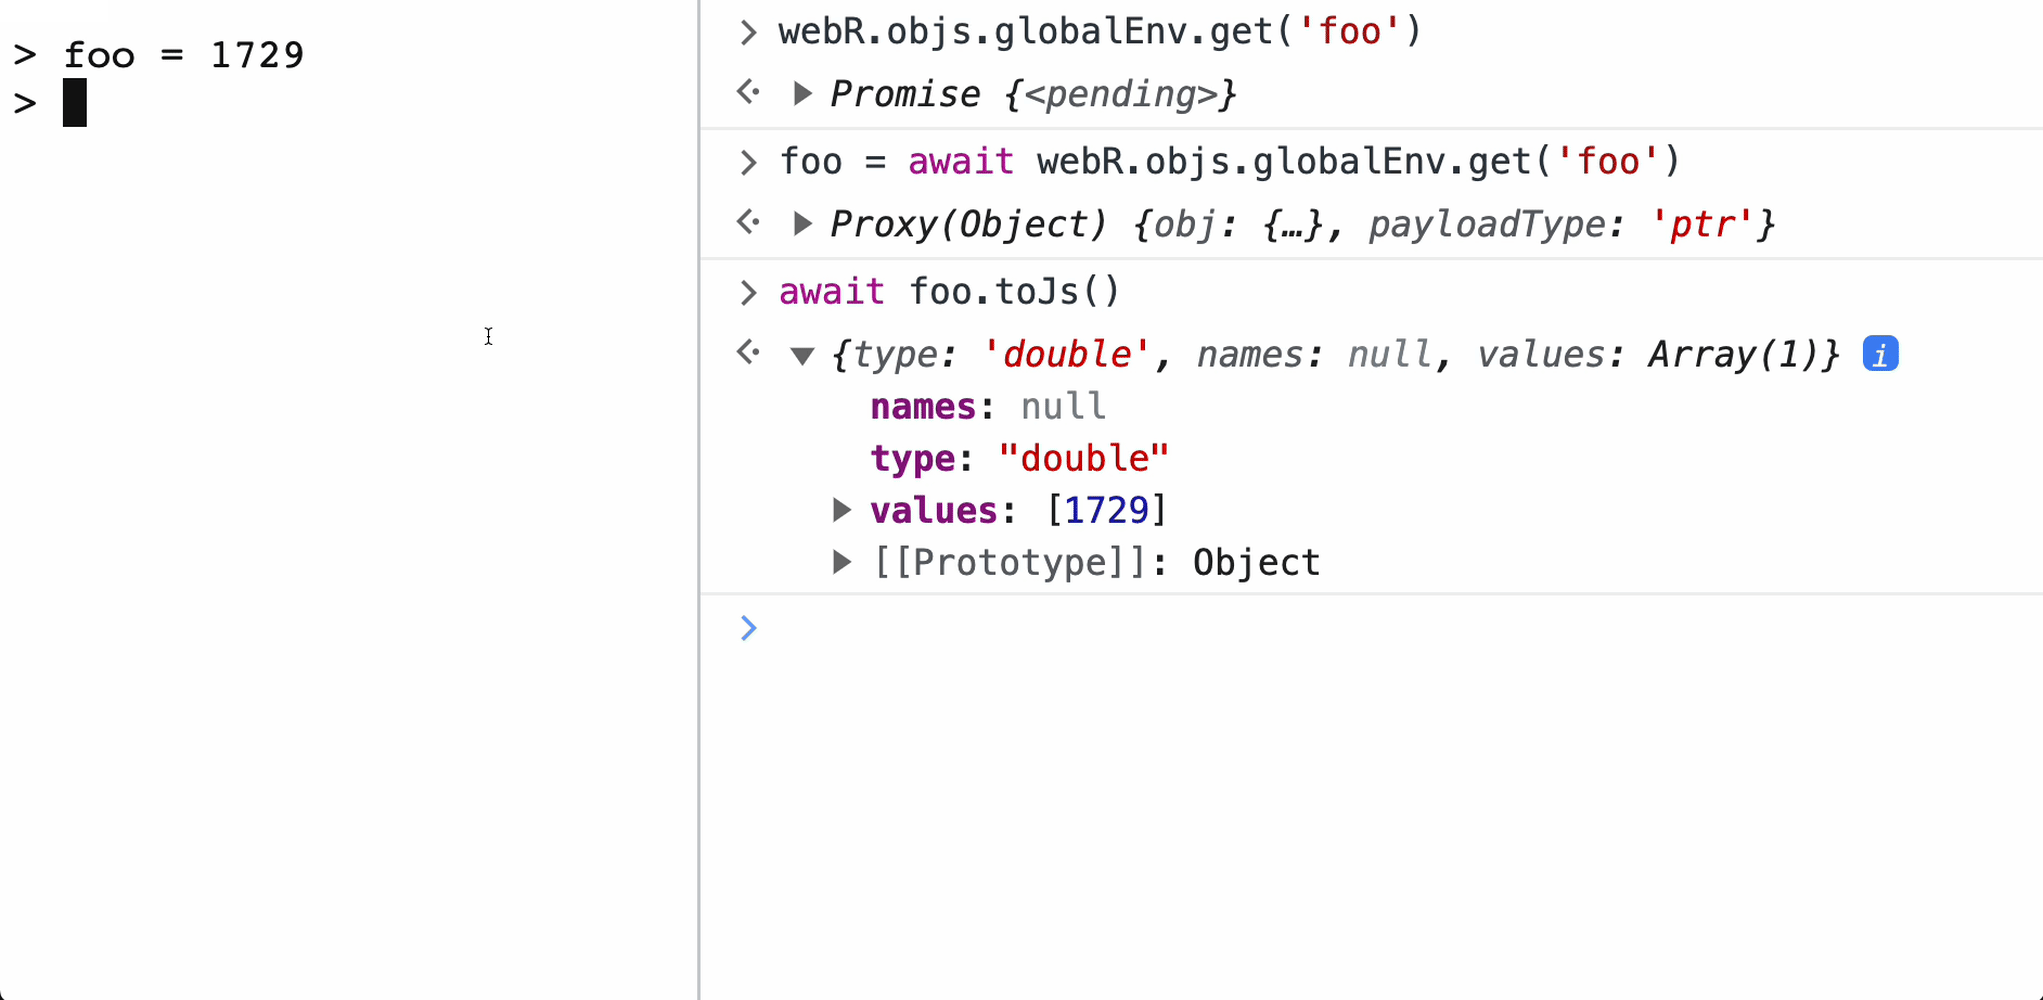Click the prompt marker before foo = await line
Viewport: 2043px width, 1000px height.
point(748,162)
